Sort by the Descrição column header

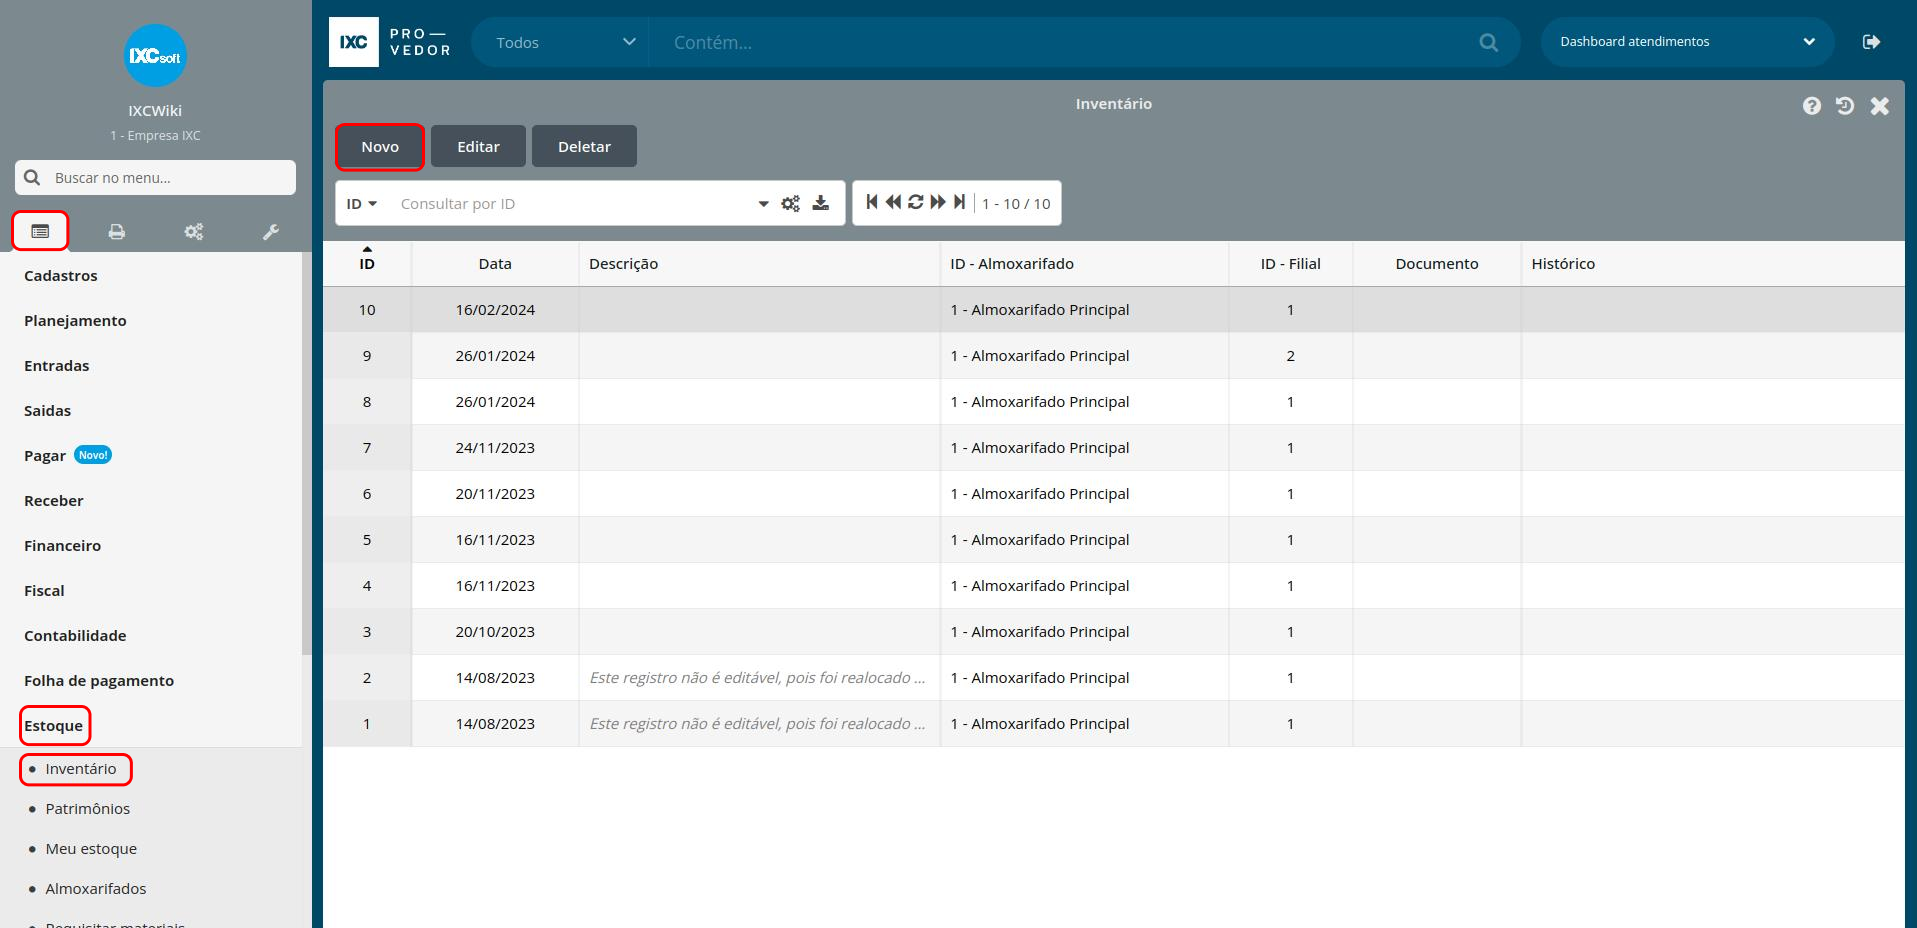tap(759, 264)
